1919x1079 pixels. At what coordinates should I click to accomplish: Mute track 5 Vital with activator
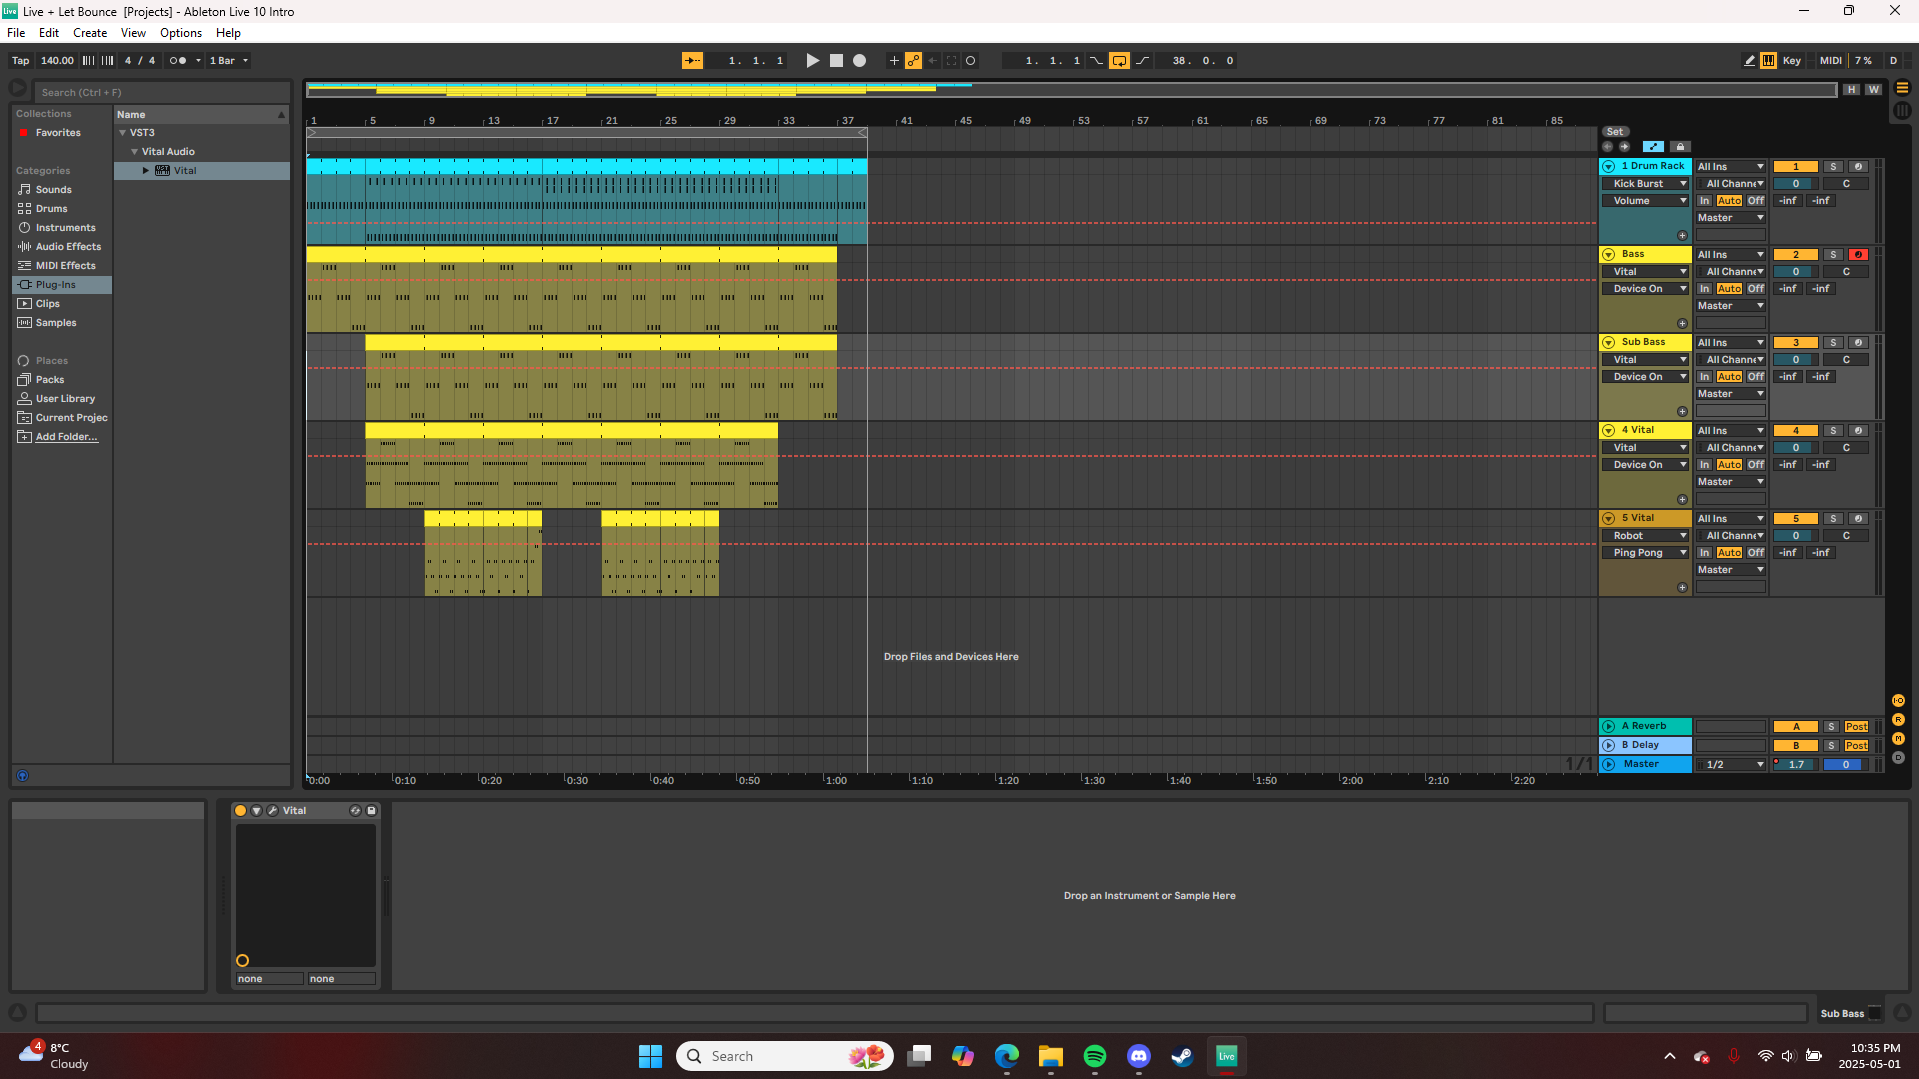(1795, 519)
